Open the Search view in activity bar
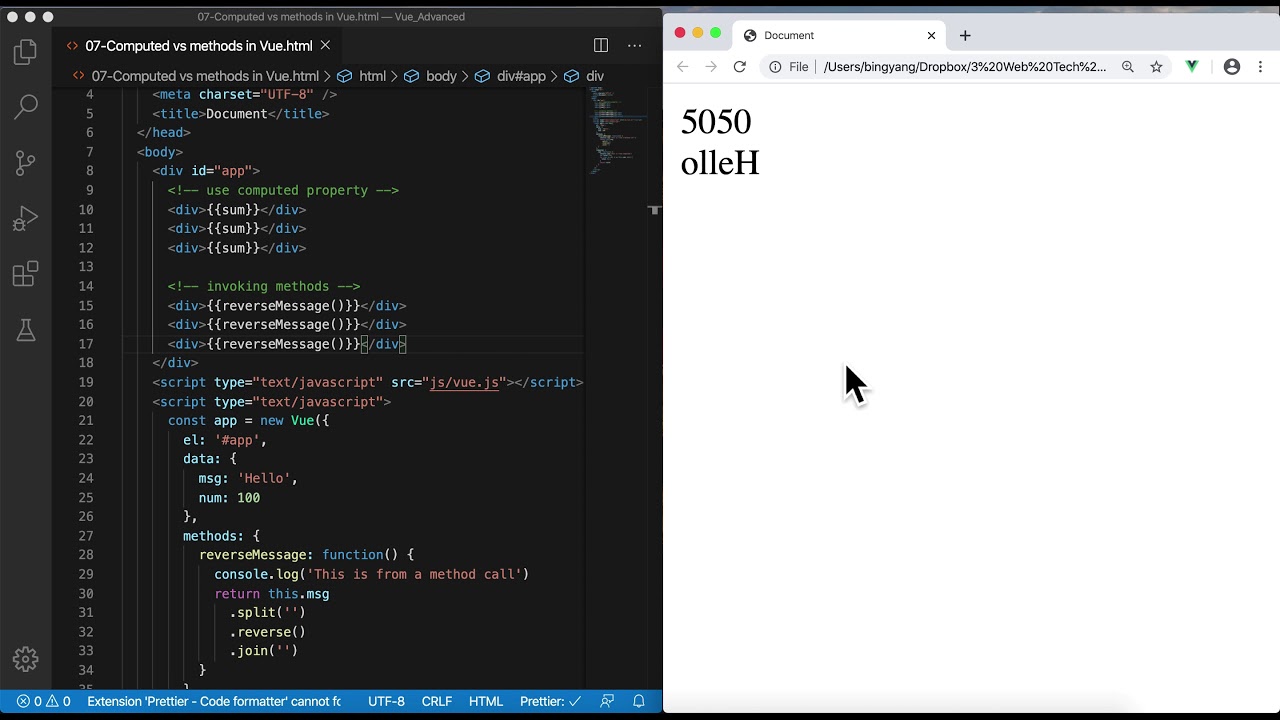 point(26,106)
